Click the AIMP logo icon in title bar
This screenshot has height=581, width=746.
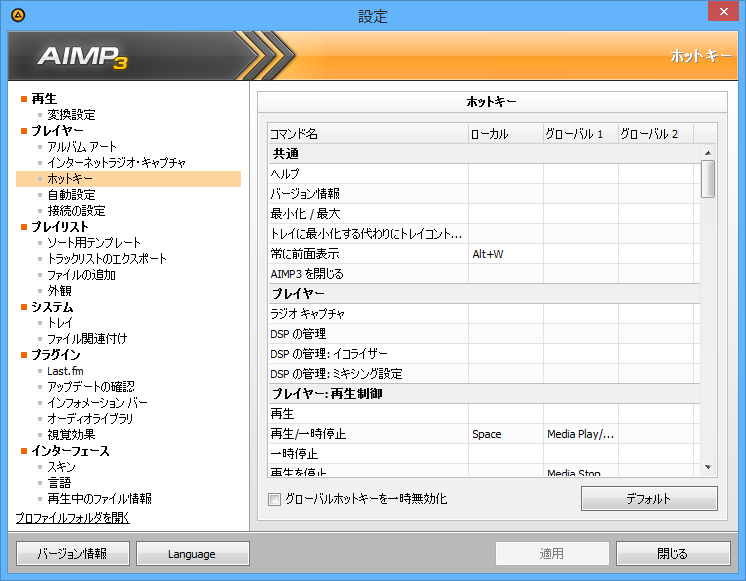click(x=18, y=15)
